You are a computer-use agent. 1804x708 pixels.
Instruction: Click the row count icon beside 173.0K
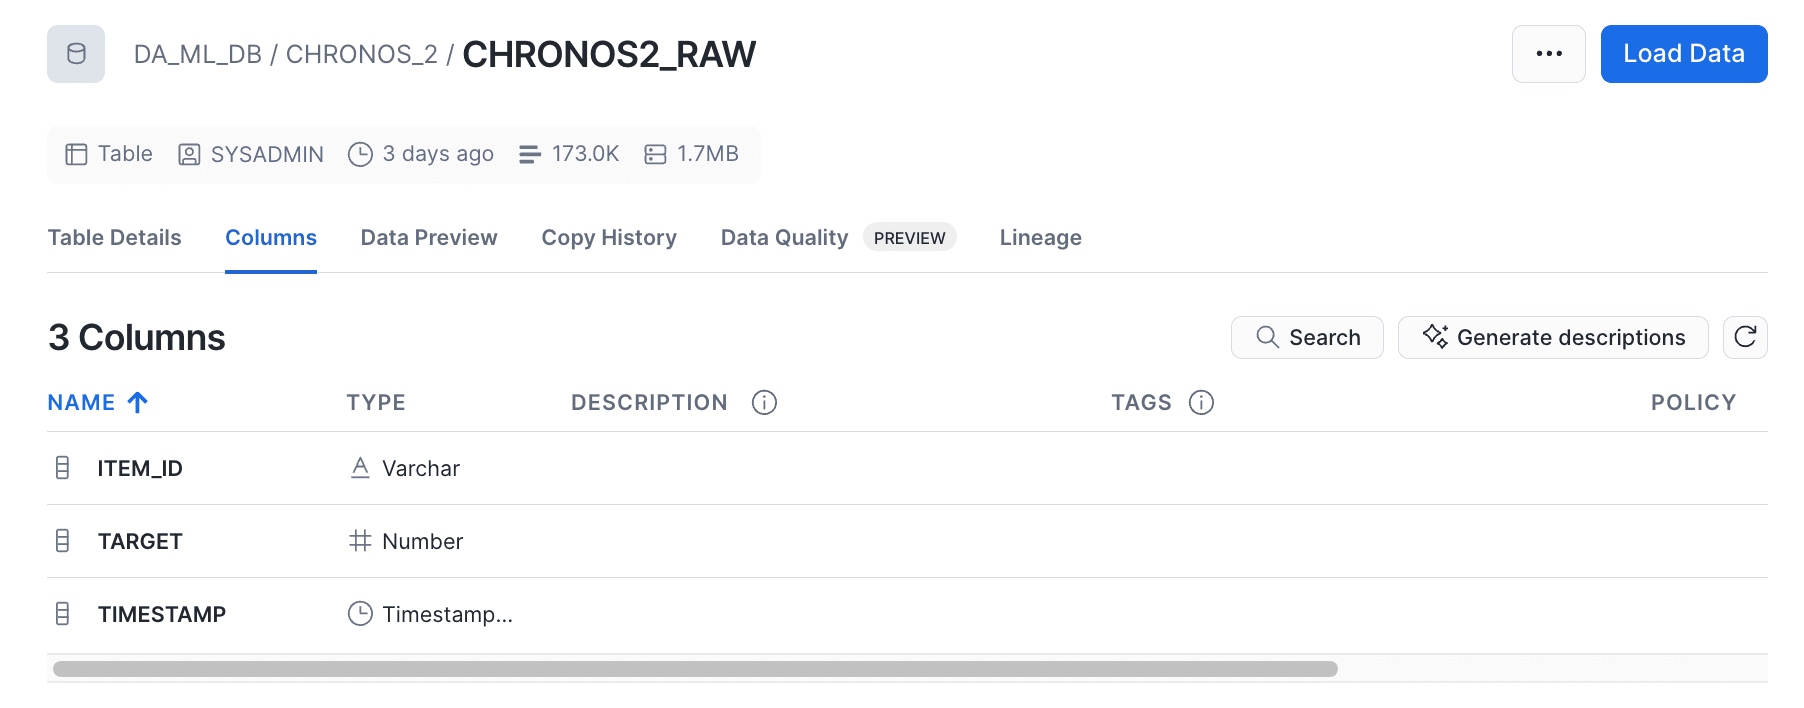click(x=530, y=154)
